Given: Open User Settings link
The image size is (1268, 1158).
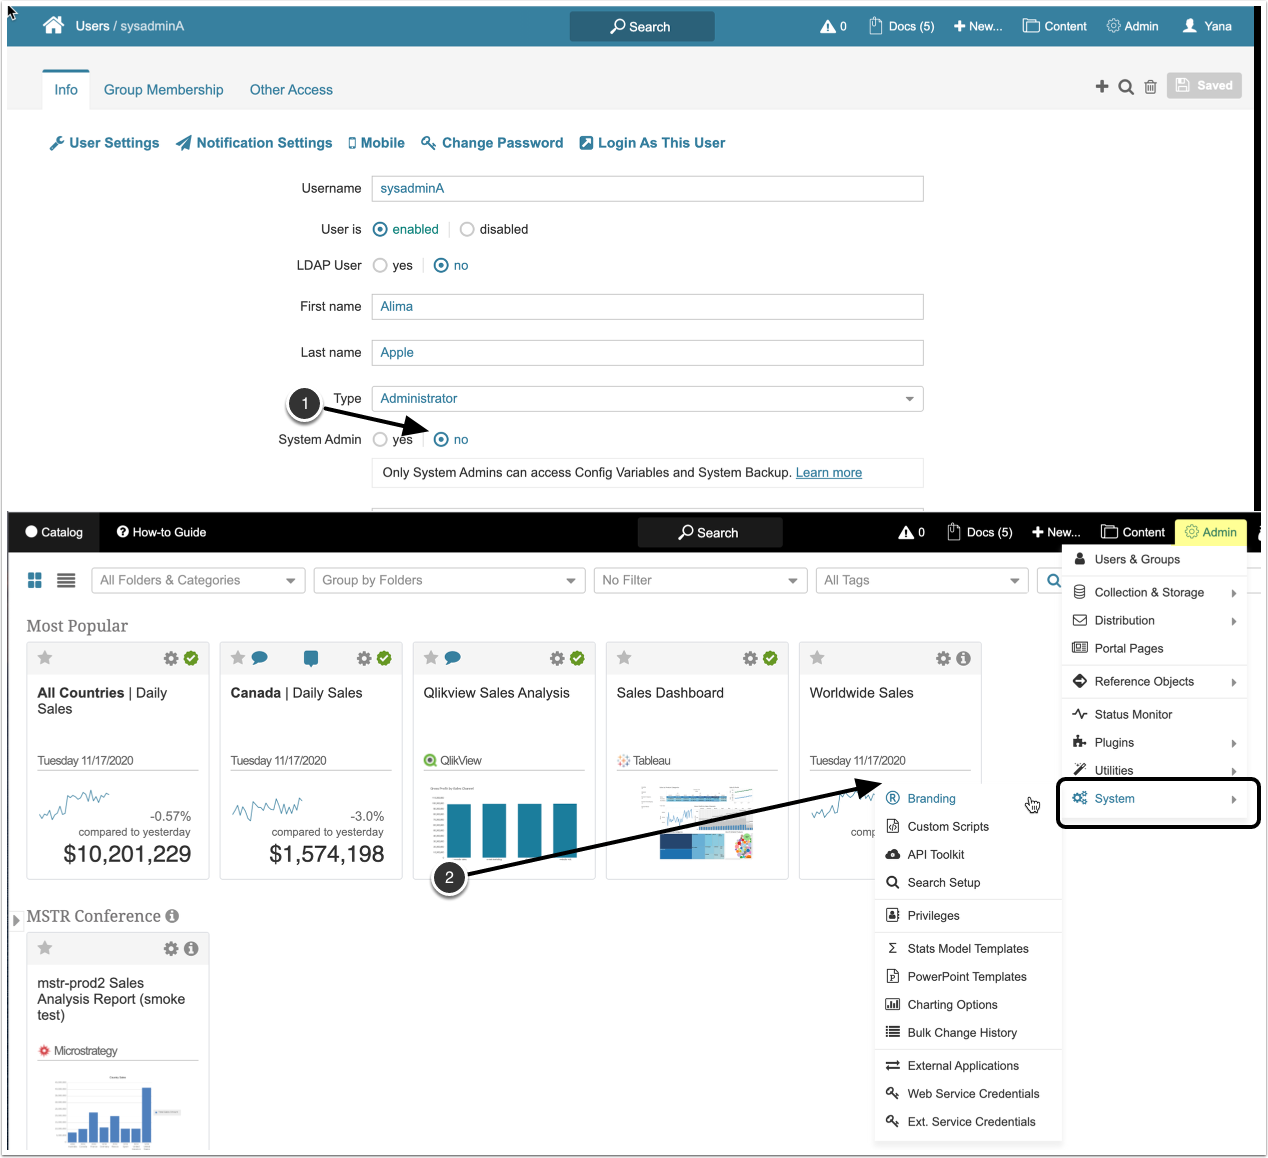Looking at the screenshot, I should point(105,143).
